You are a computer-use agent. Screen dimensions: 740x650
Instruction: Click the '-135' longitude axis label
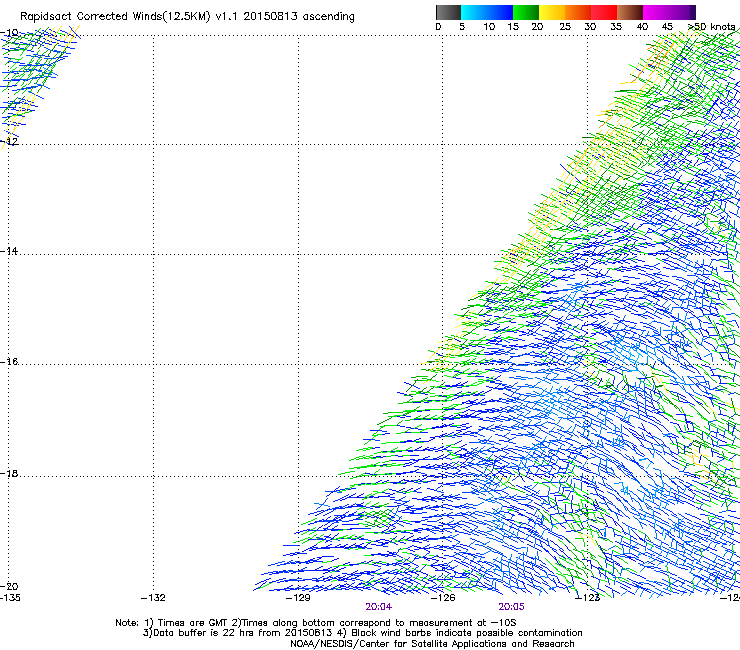(10, 598)
